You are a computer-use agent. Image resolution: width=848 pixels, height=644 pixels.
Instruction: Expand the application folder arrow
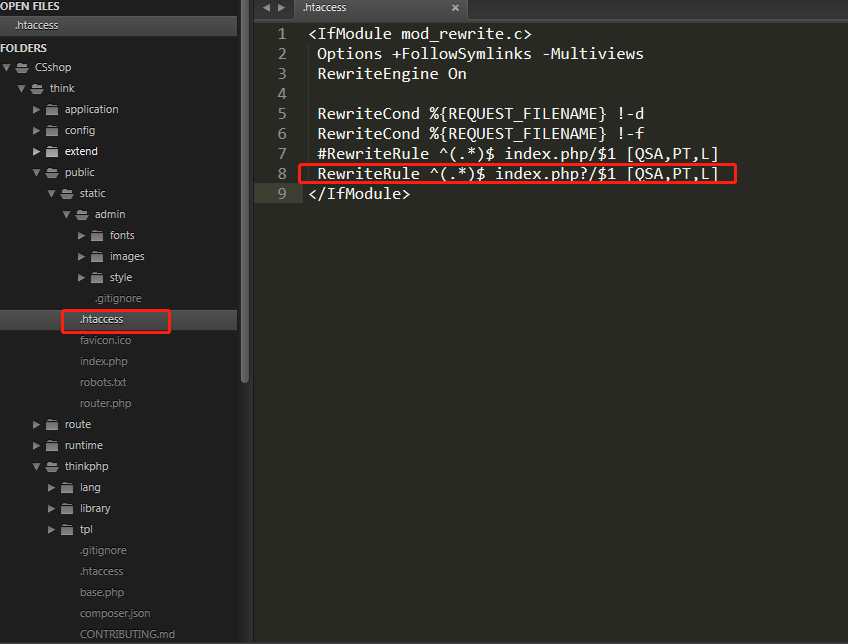[x=36, y=110]
